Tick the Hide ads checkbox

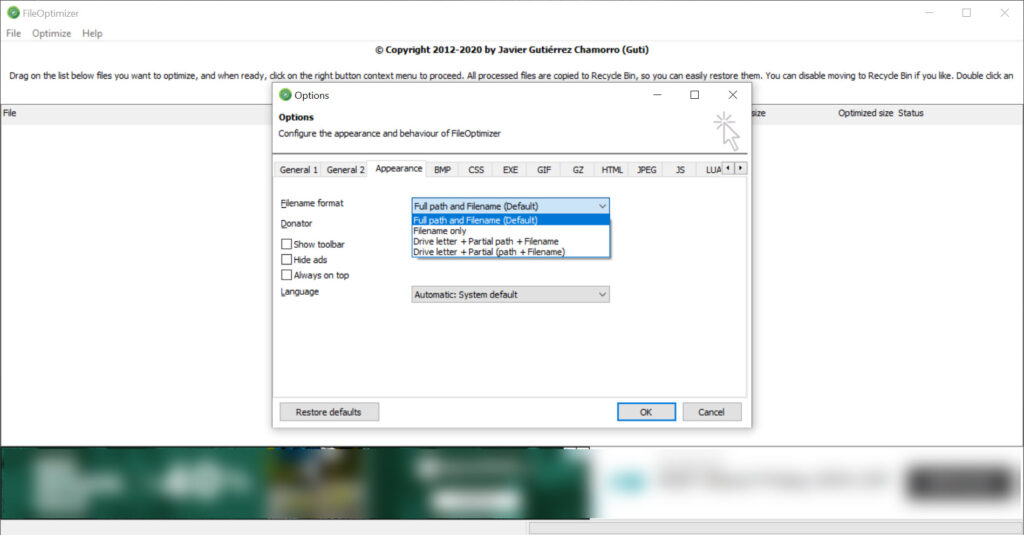pyautogui.click(x=286, y=260)
